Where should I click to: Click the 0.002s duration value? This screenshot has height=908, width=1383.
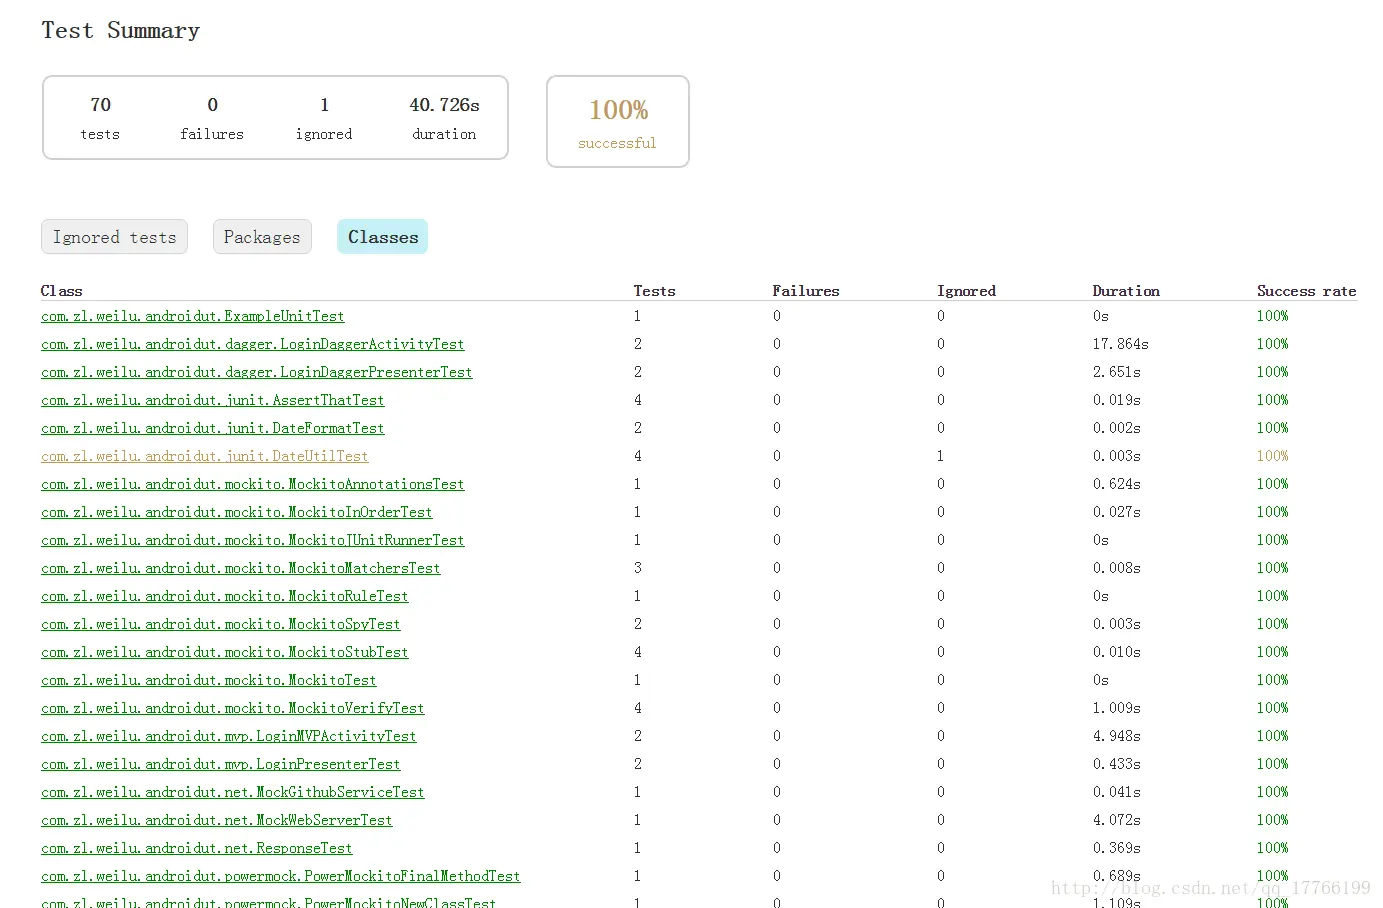pos(1116,428)
